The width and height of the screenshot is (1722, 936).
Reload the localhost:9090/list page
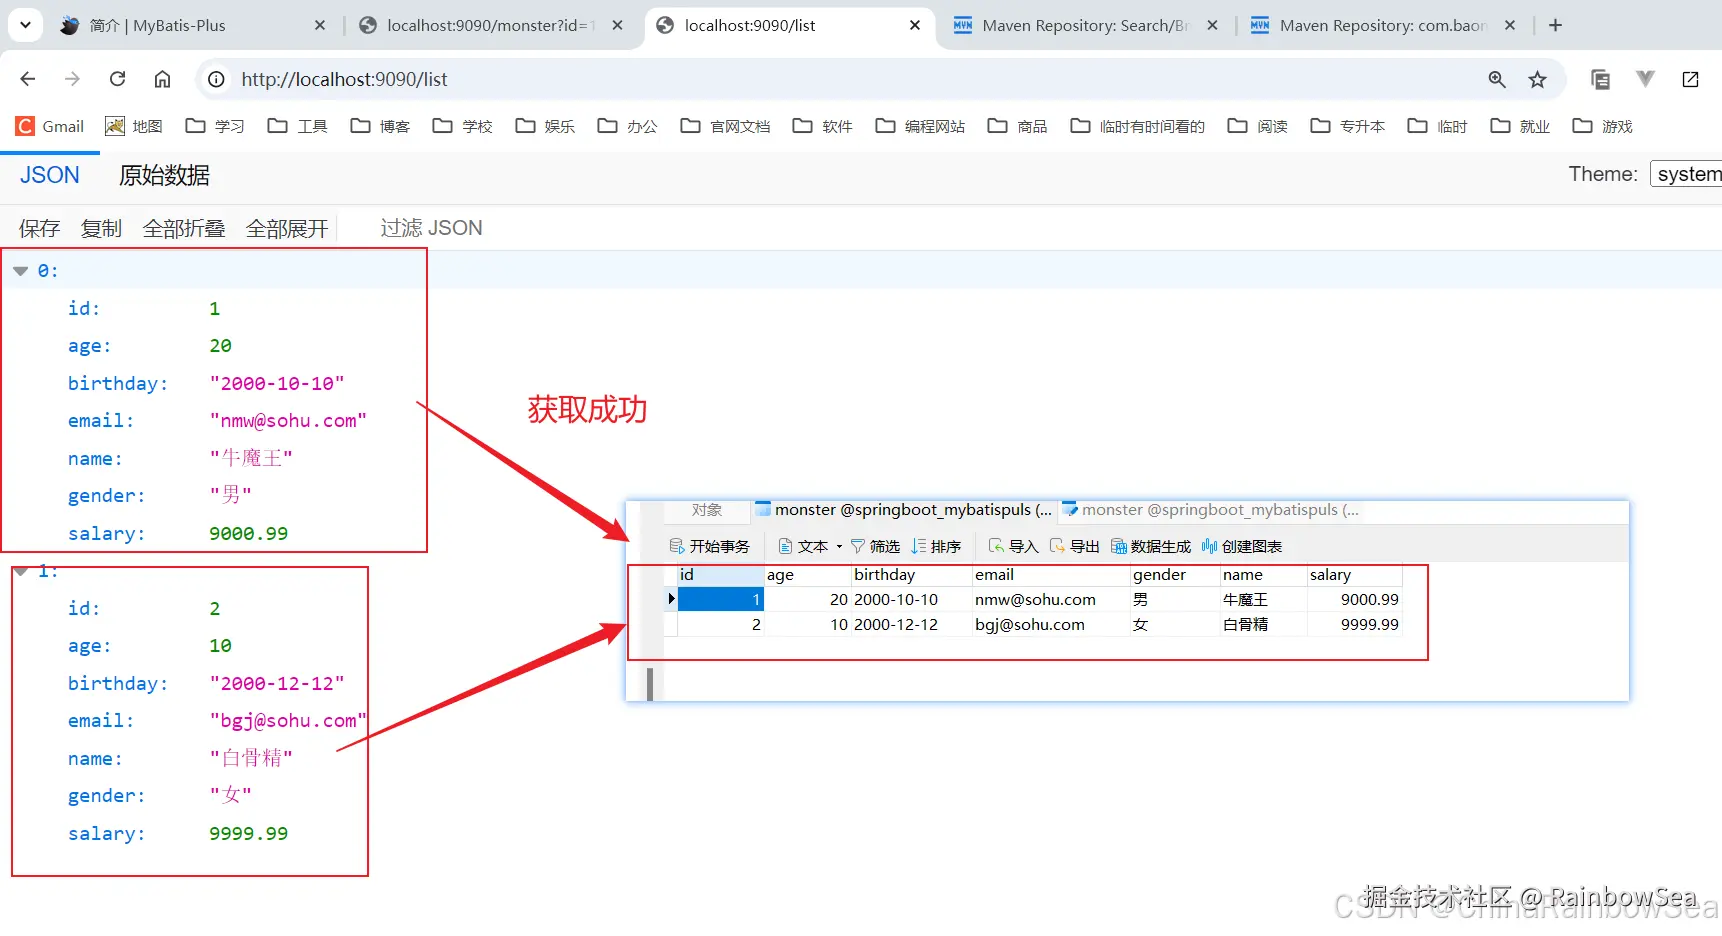[117, 79]
